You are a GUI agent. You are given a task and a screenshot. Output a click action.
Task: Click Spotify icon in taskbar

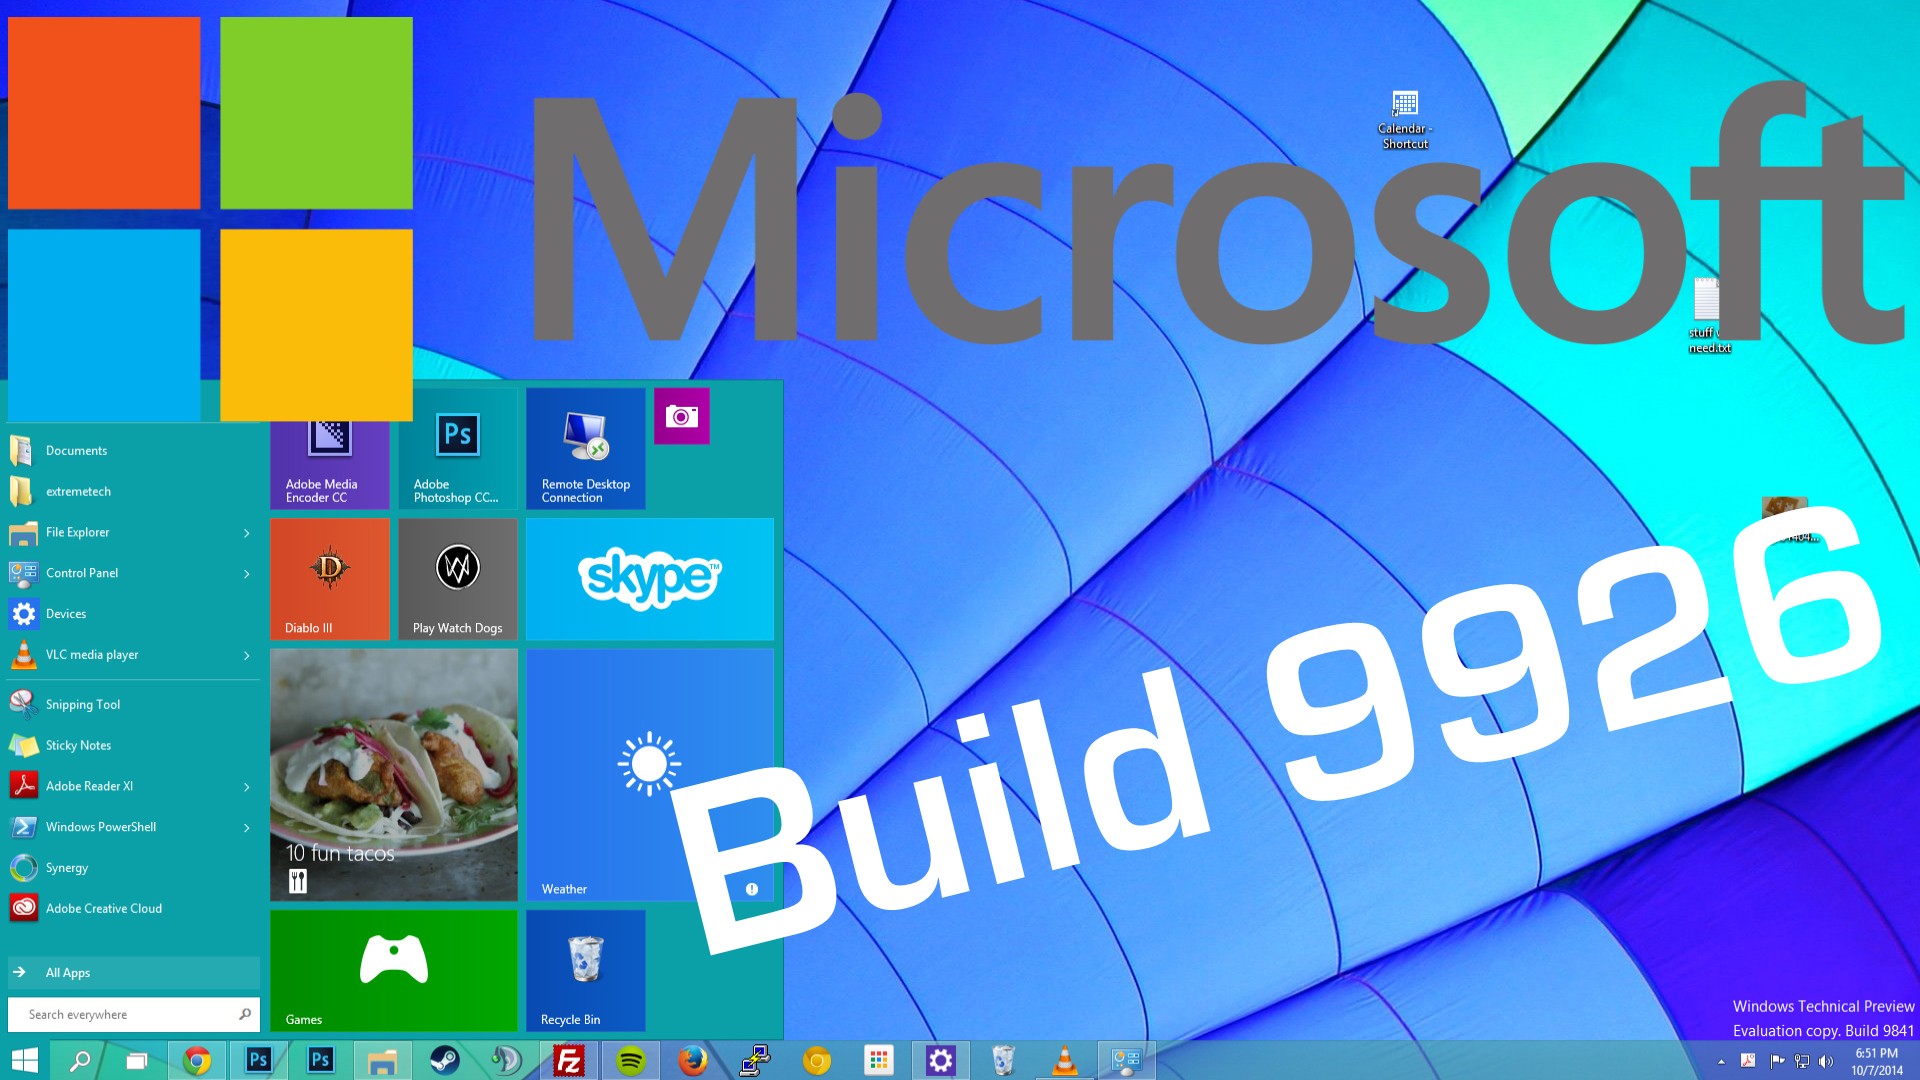tap(630, 1060)
